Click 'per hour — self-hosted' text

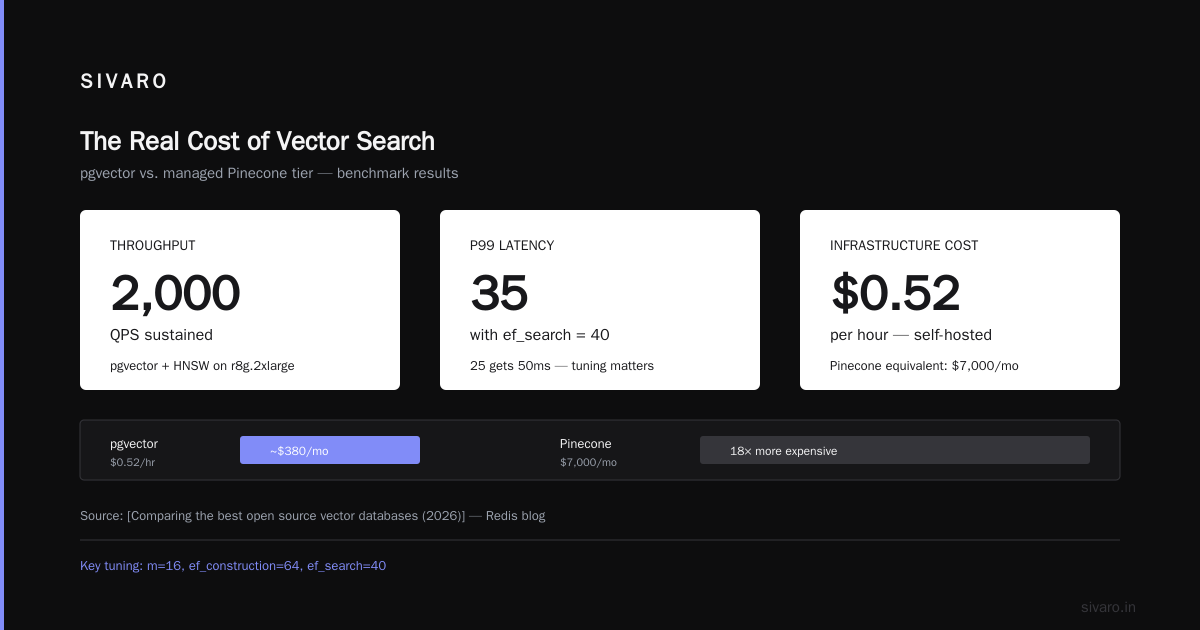click(x=911, y=335)
